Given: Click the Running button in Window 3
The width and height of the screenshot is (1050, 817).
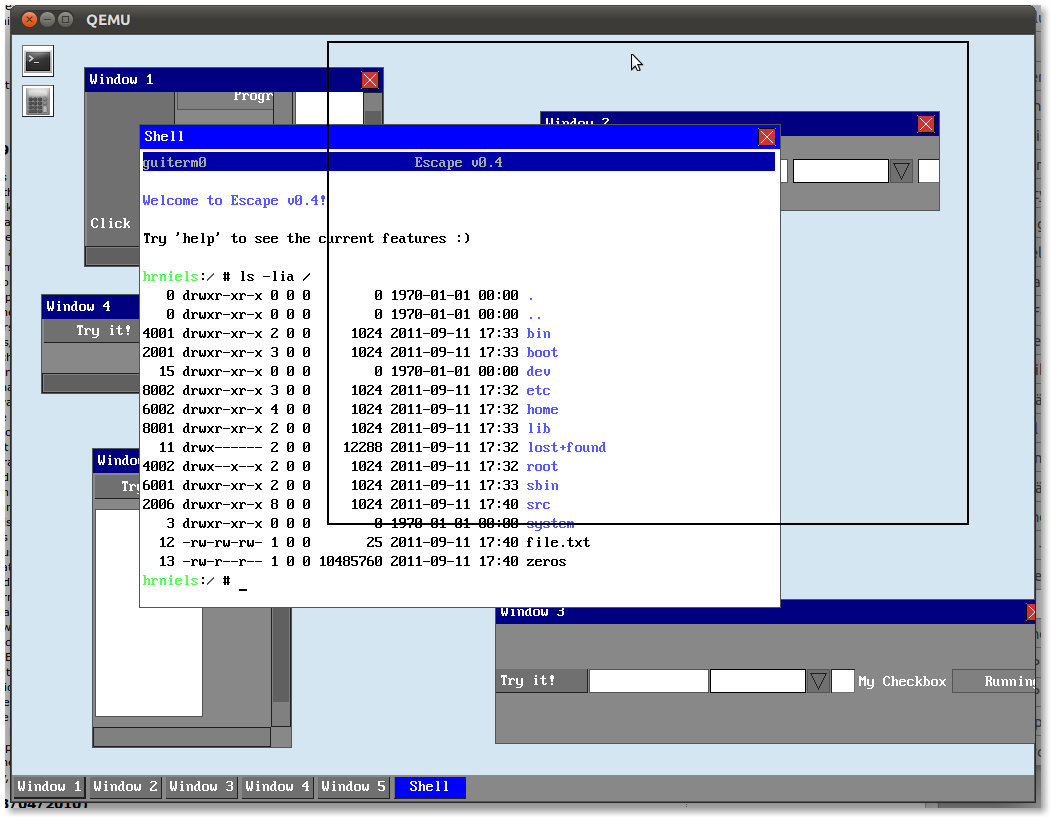Looking at the screenshot, I should [994, 681].
